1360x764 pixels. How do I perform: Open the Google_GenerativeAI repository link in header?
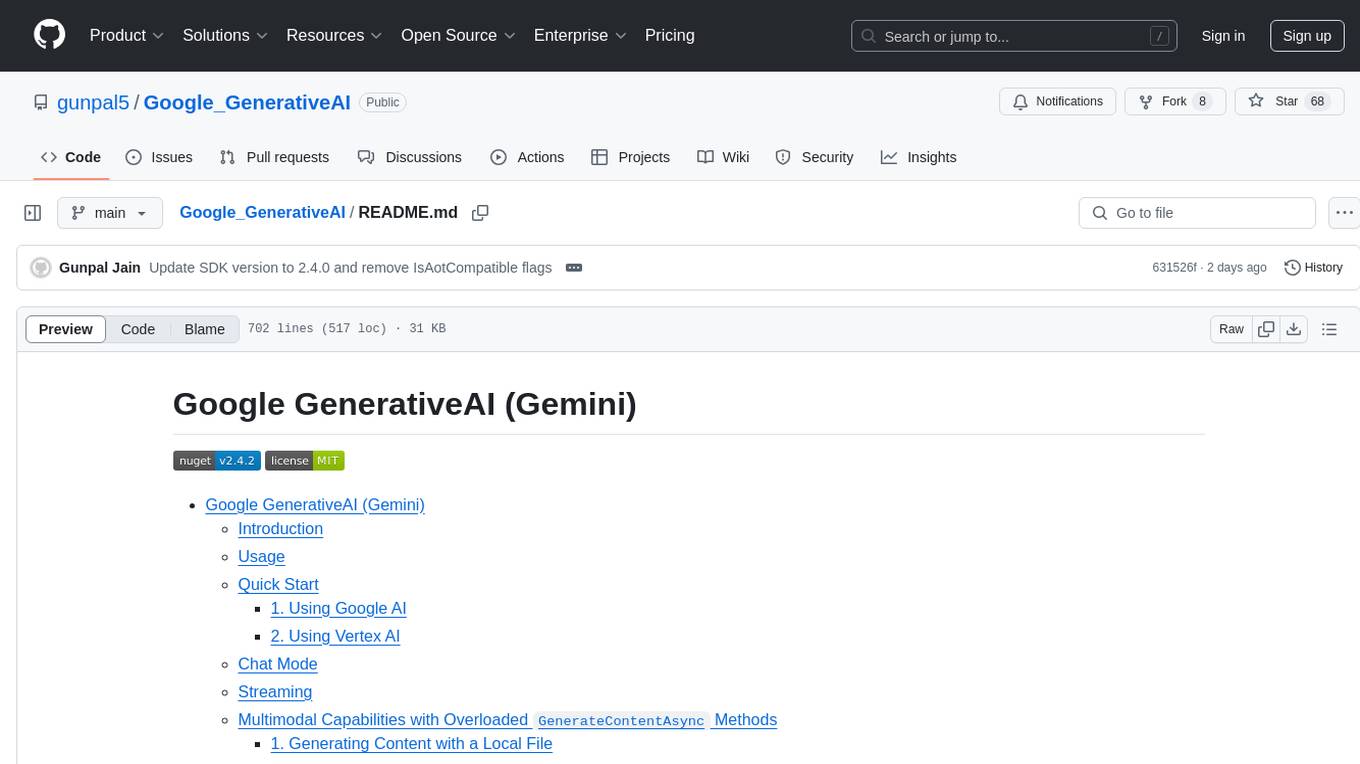click(247, 102)
